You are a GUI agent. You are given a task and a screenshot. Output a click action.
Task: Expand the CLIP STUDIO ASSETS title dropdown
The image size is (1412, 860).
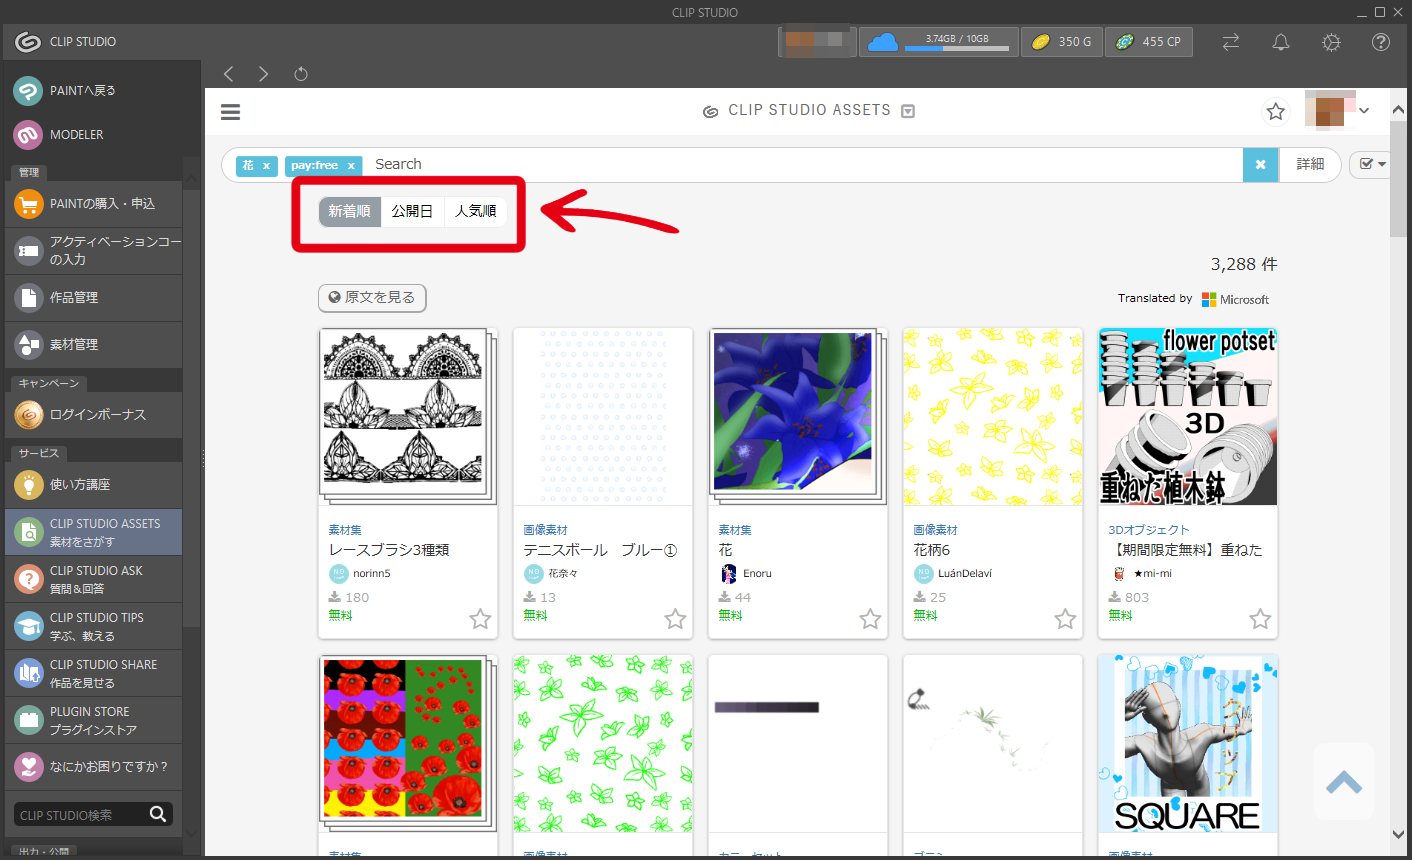[908, 111]
